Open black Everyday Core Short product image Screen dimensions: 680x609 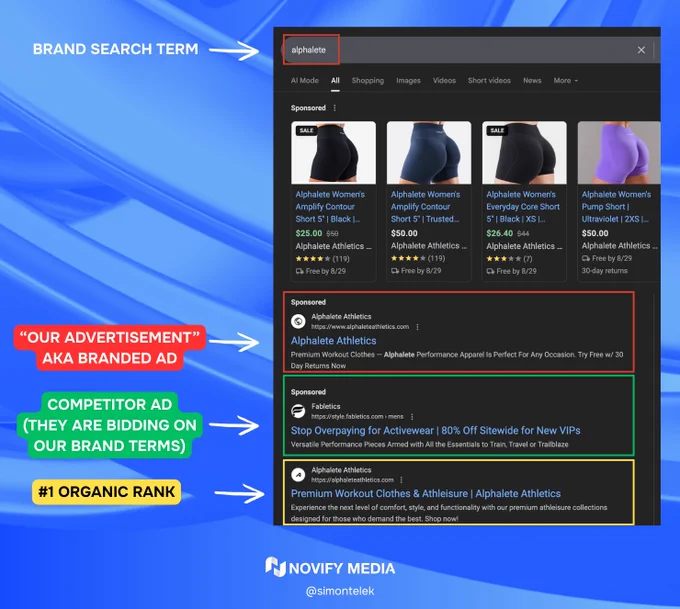click(524, 153)
